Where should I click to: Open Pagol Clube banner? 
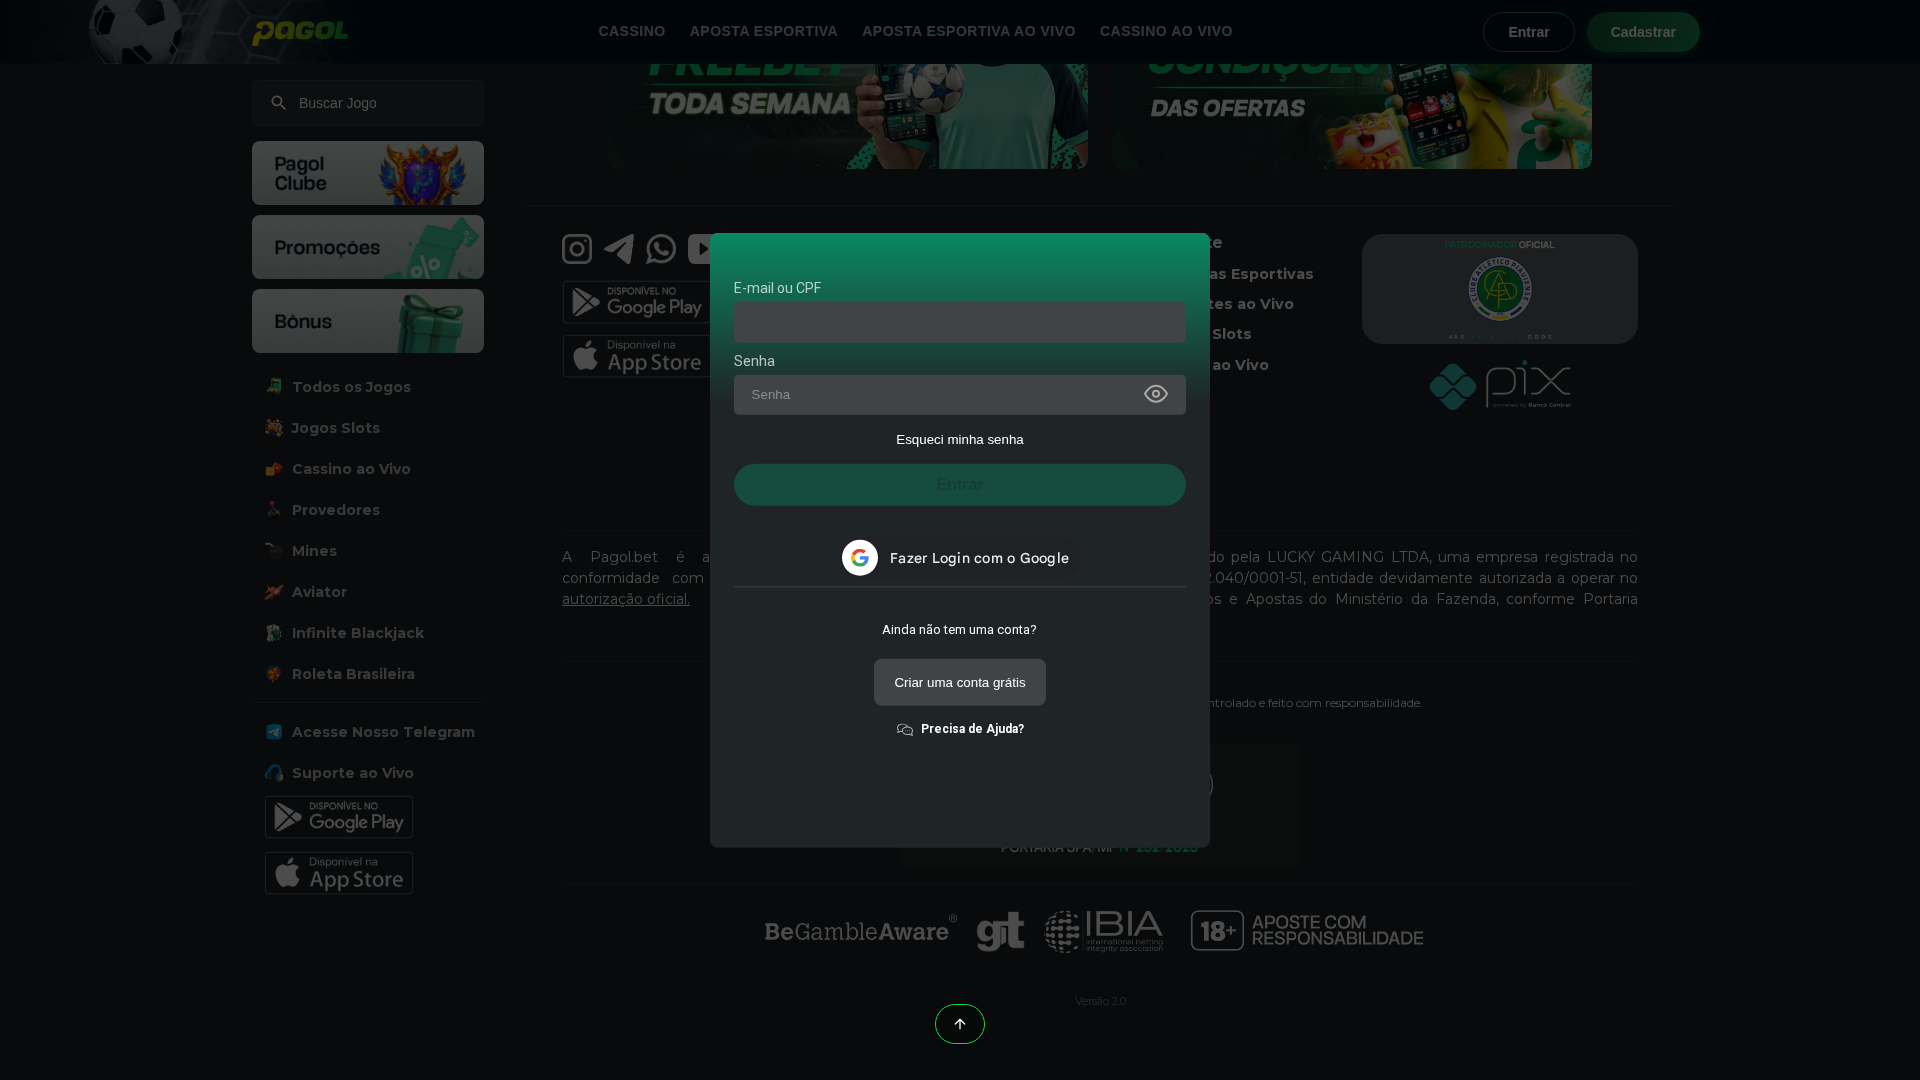click(x=368, y=173)
